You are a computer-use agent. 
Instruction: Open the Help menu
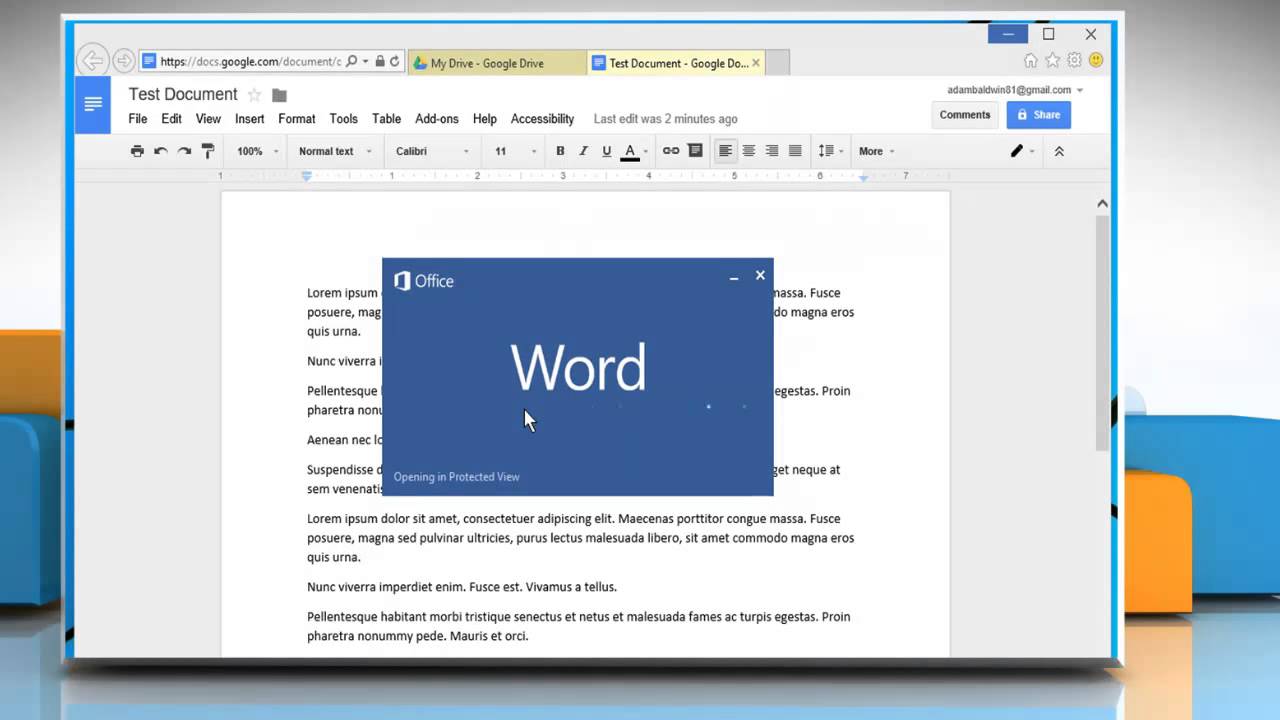485,119
